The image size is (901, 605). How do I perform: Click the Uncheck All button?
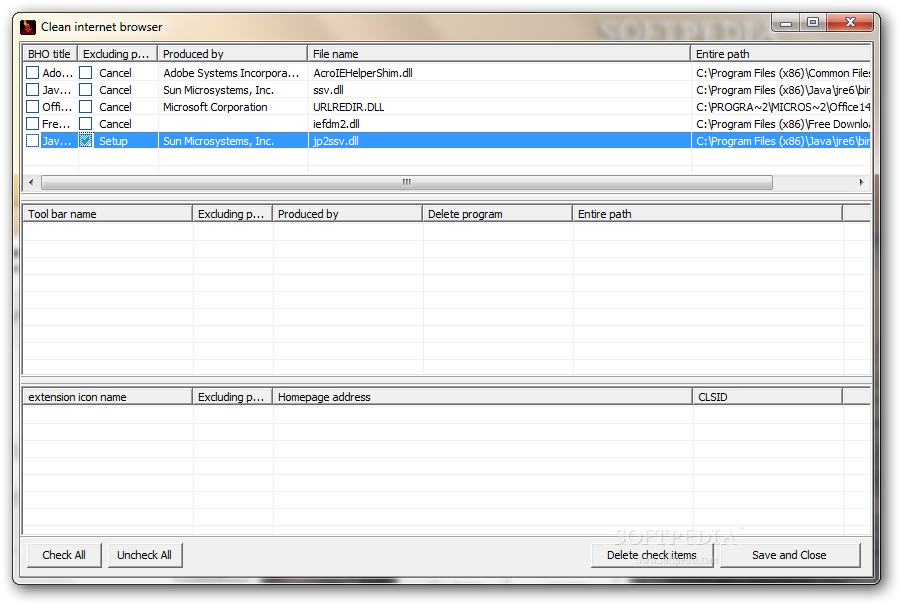pos(145,555)
